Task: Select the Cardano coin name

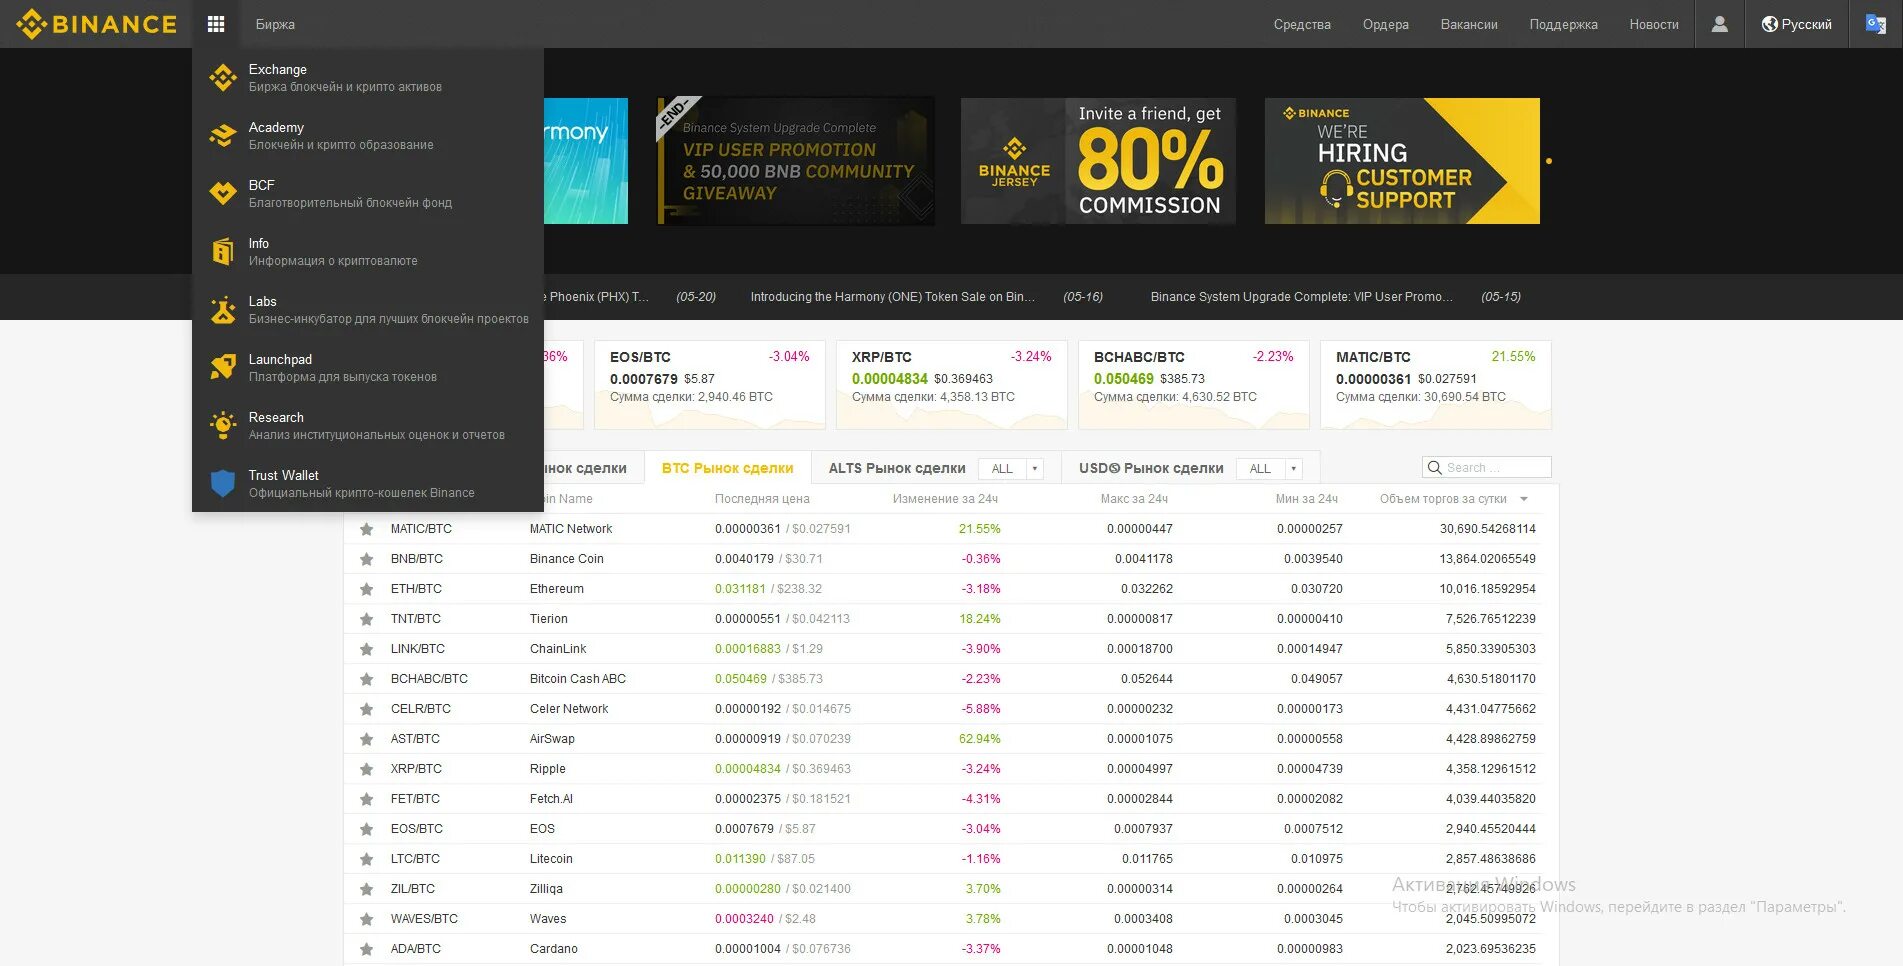Action: click(554, 949)
